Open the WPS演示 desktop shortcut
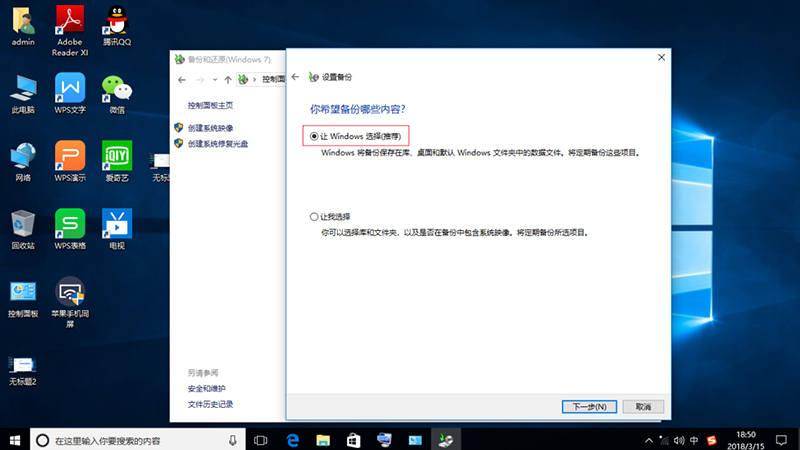 (x=70, y=161)
